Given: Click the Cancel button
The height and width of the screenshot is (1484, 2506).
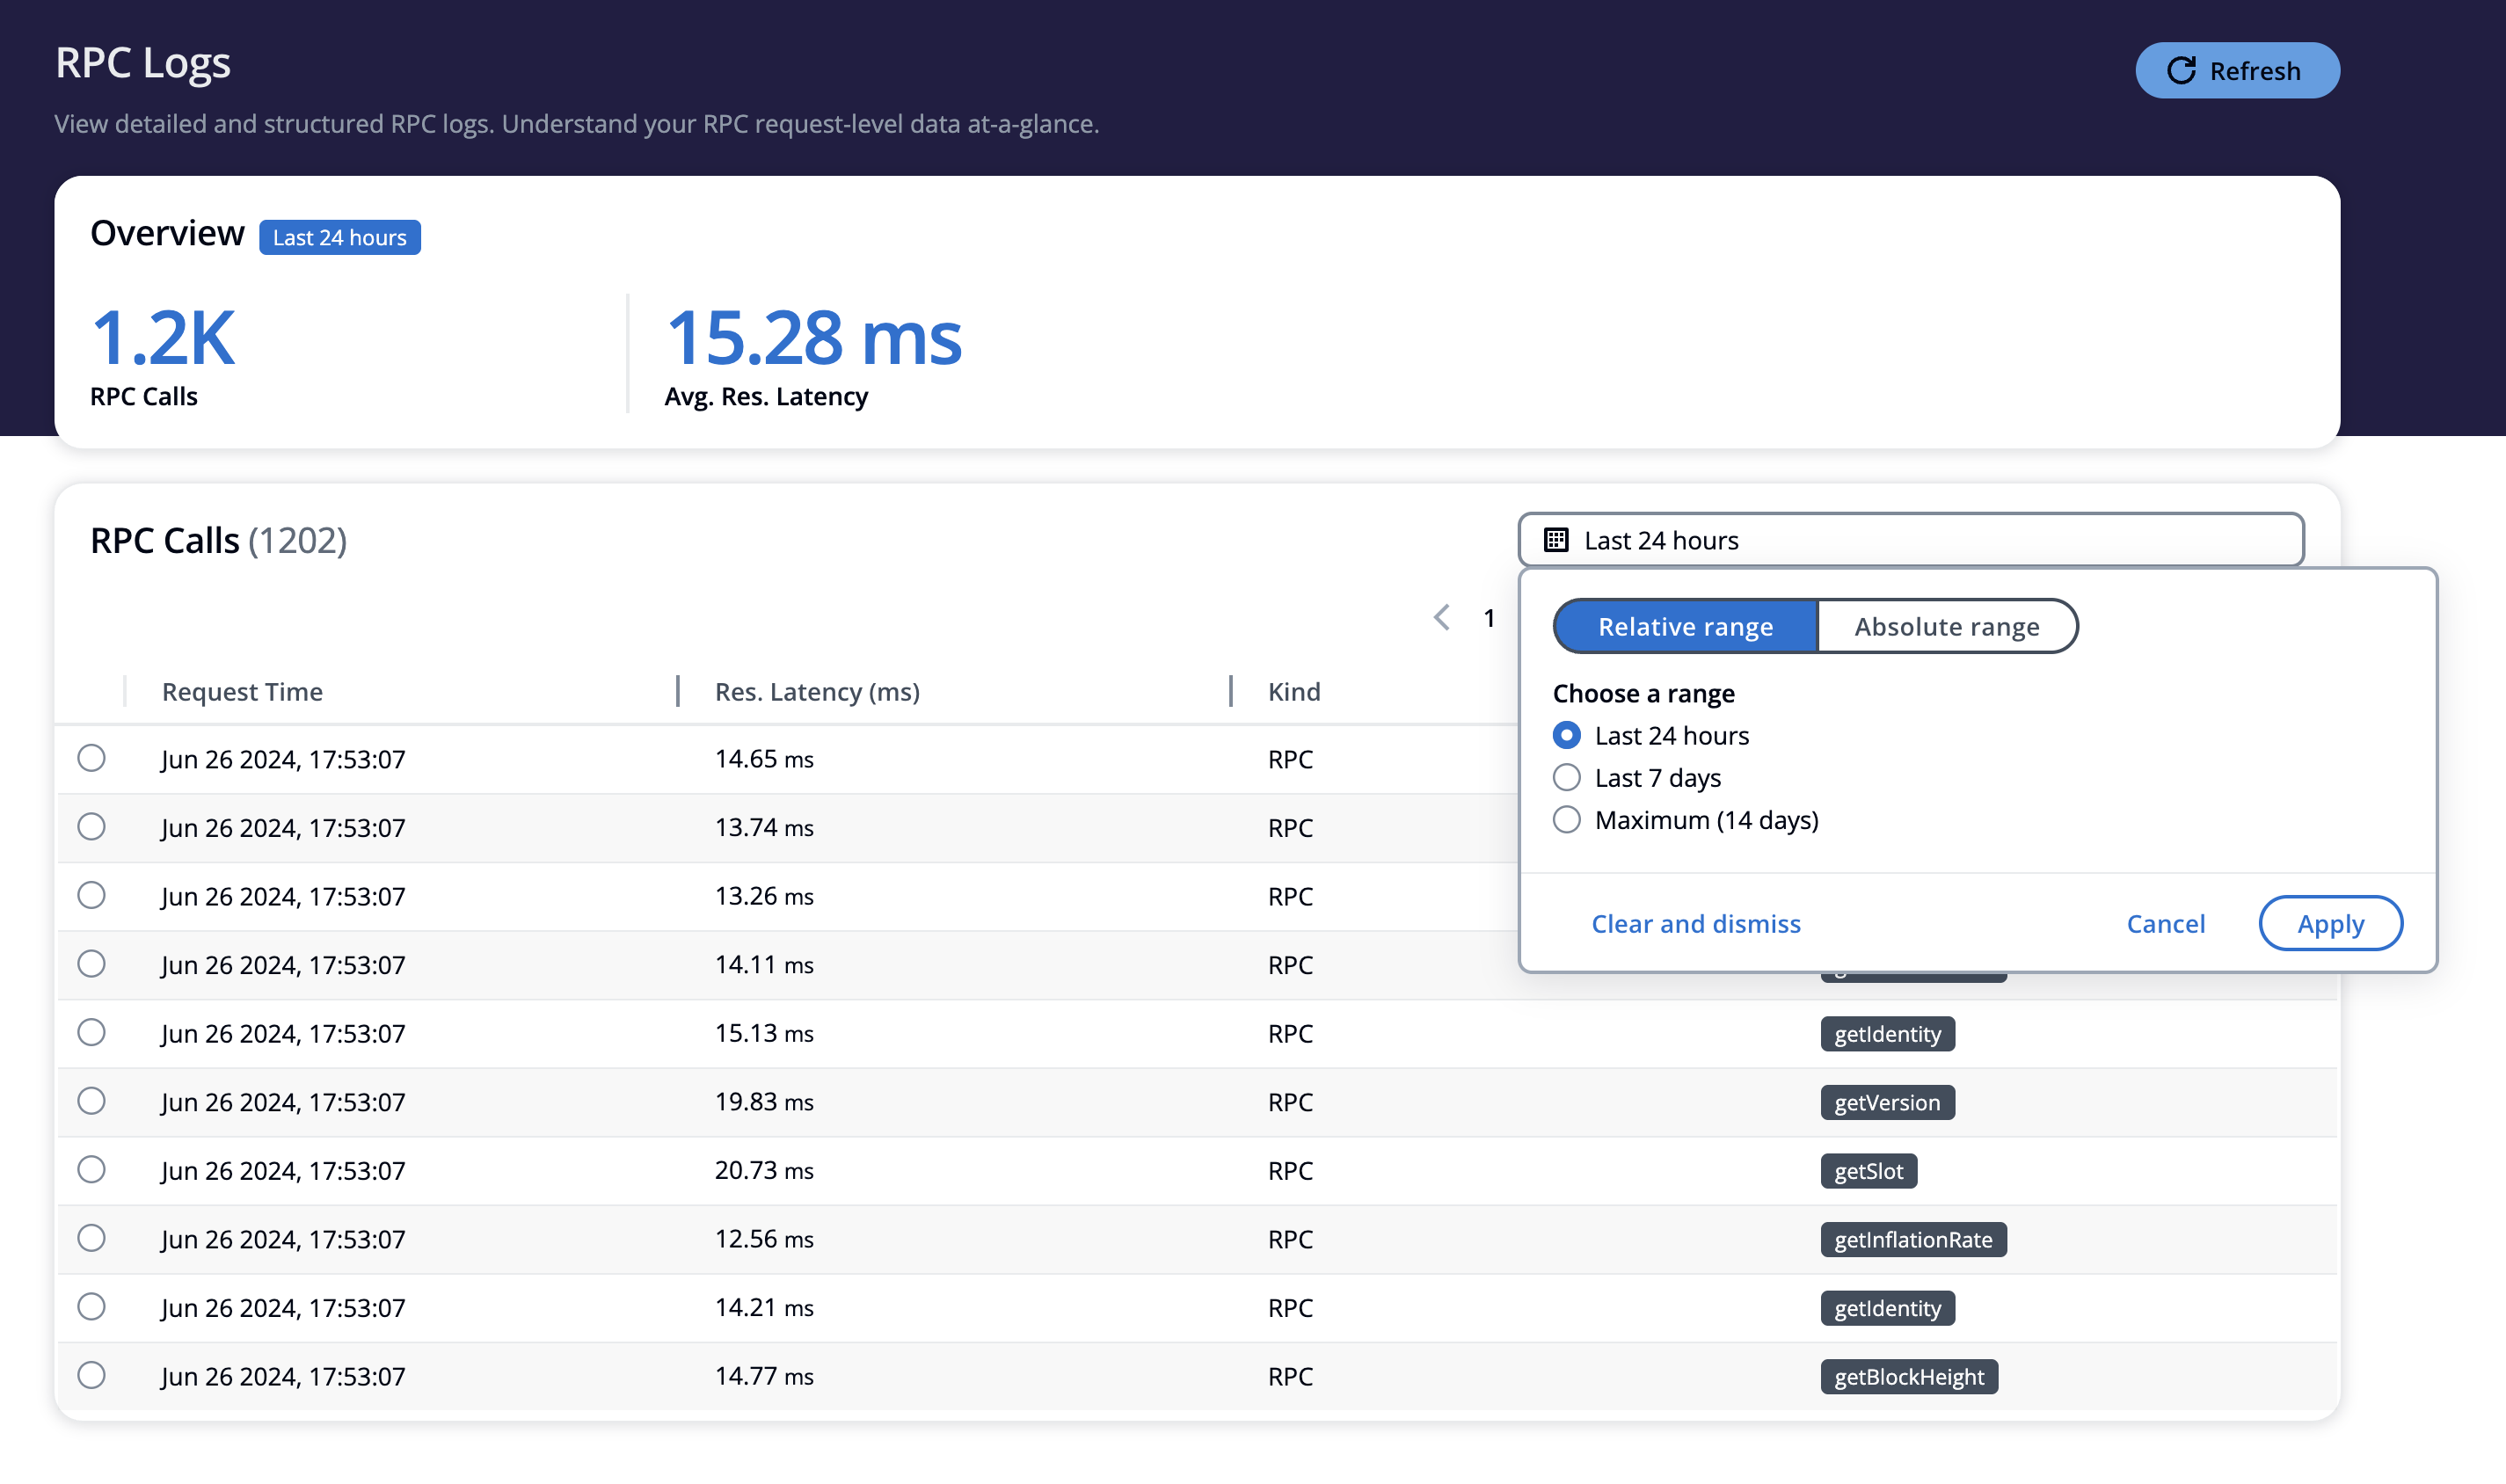Looking at the screenshot, I should point(2165,924).
